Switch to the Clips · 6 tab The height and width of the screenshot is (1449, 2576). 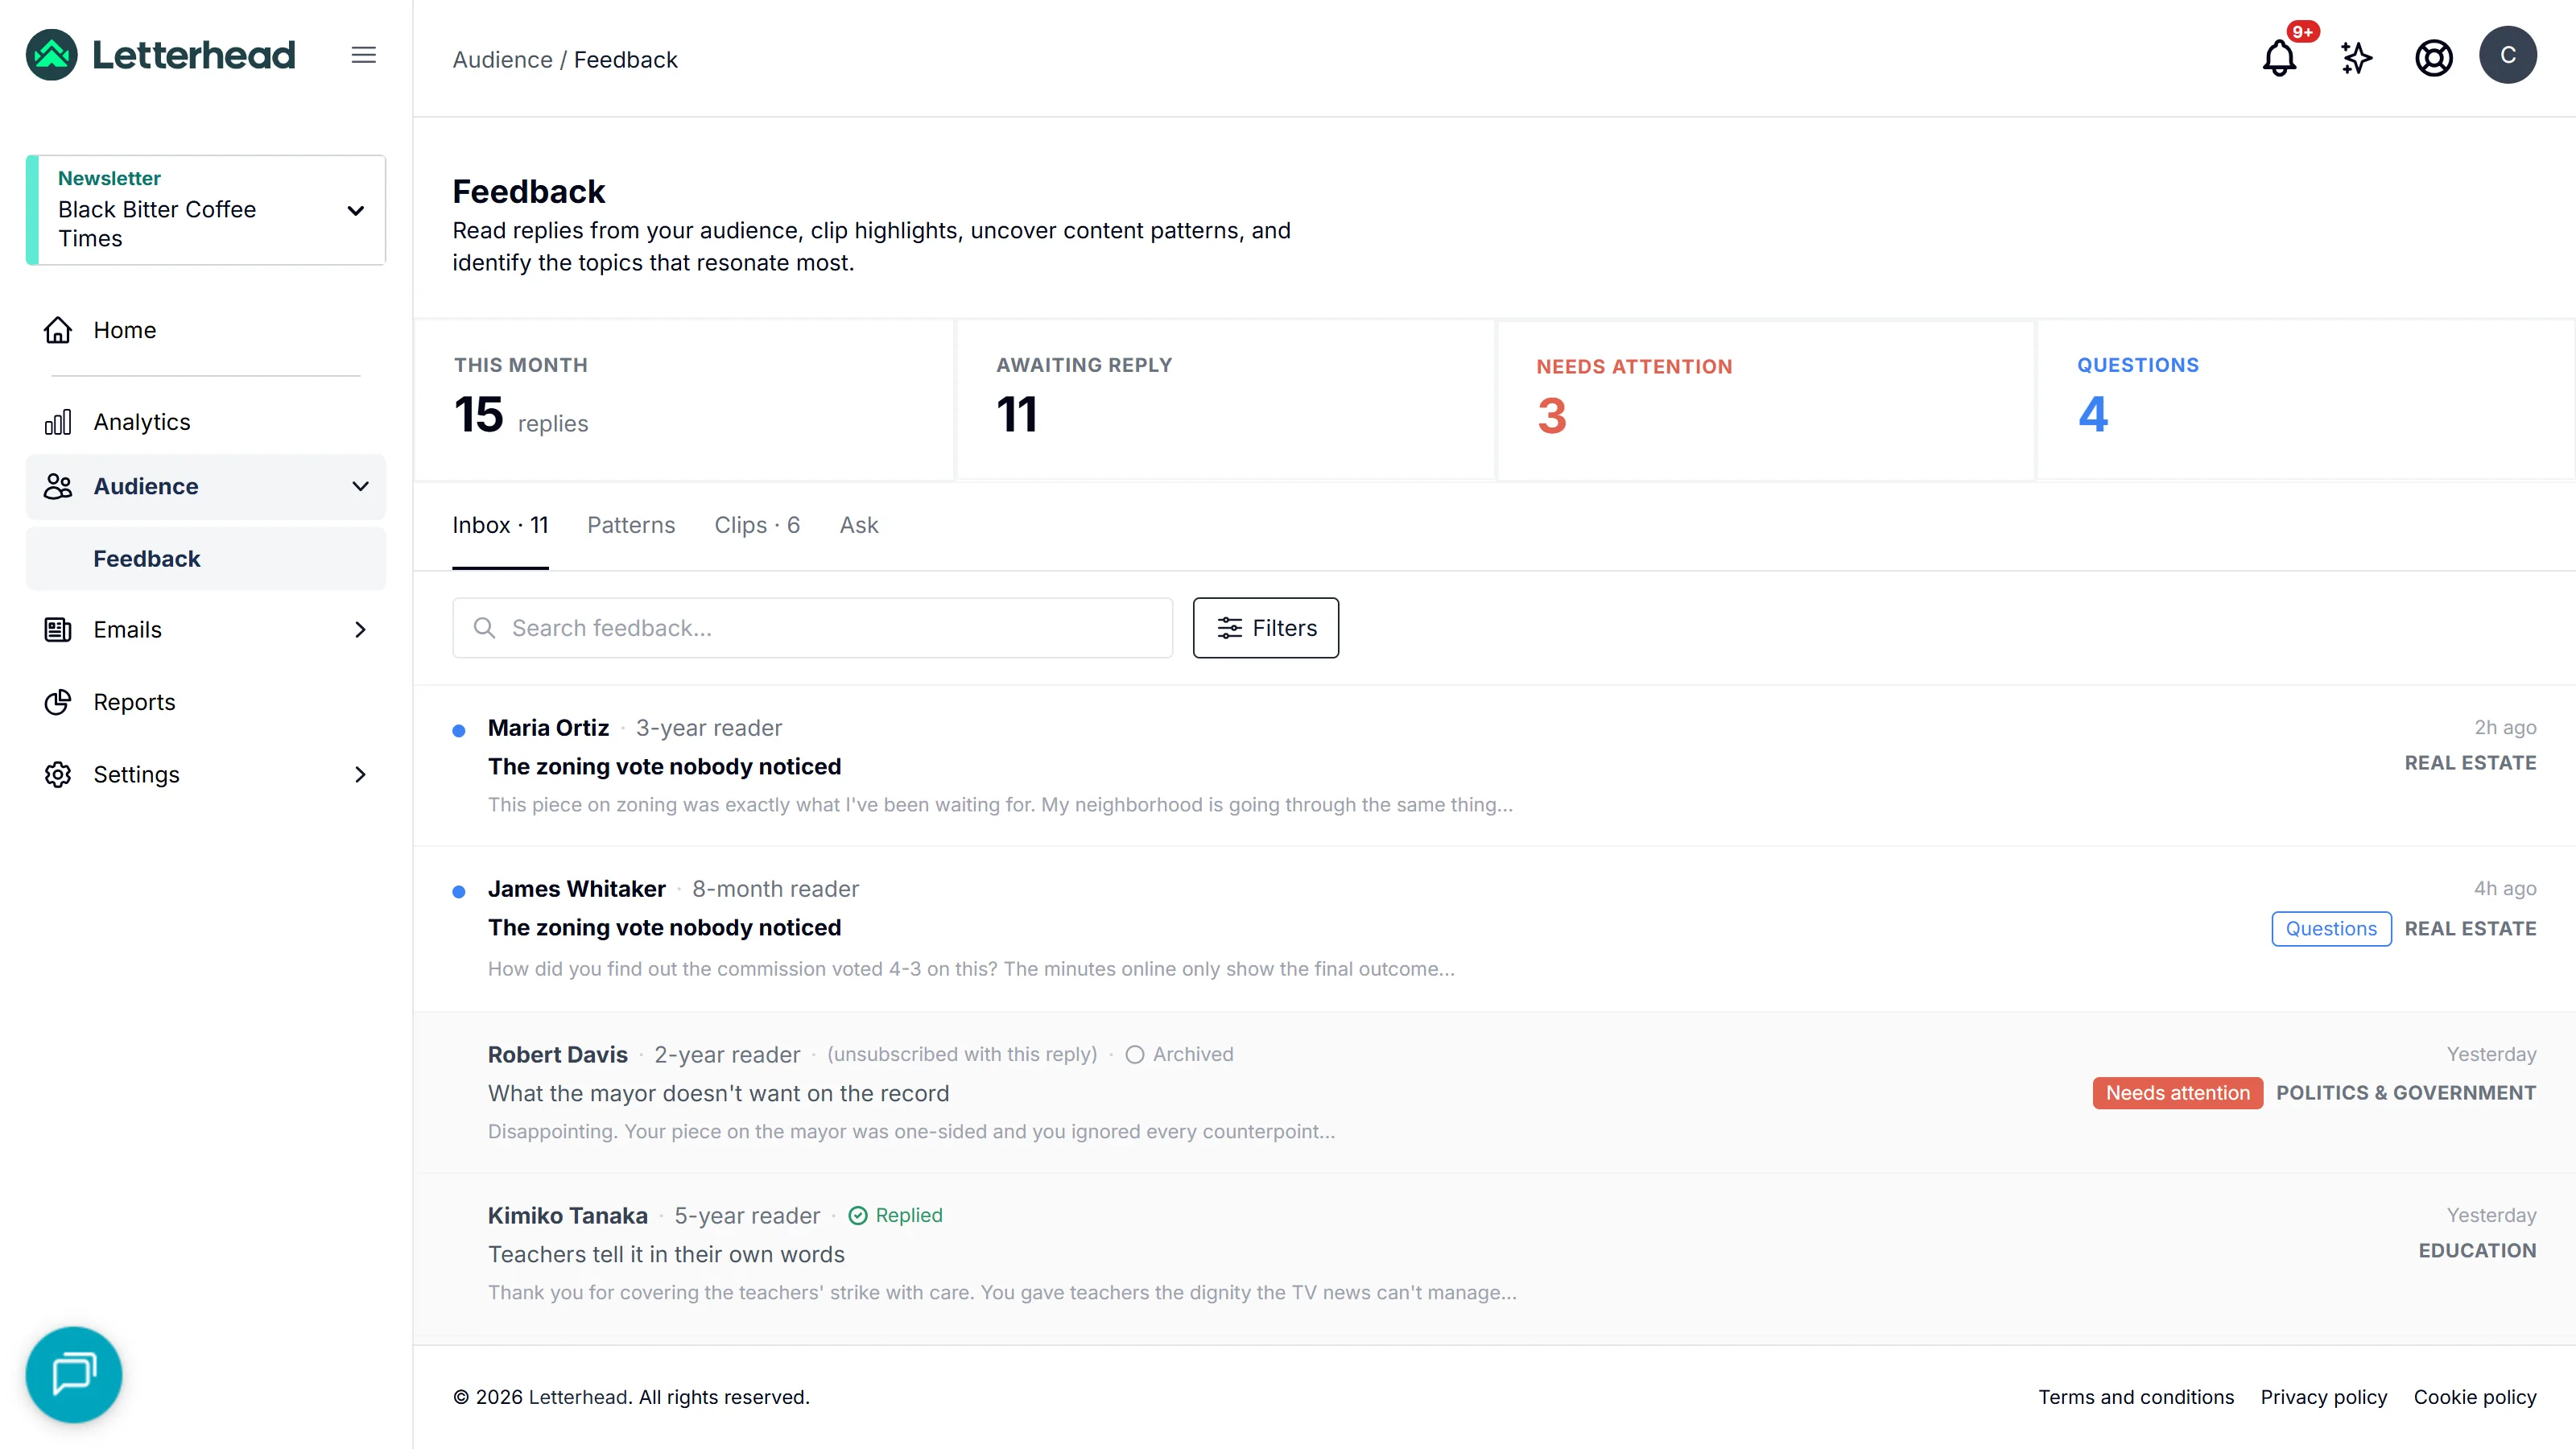point(757,525)
